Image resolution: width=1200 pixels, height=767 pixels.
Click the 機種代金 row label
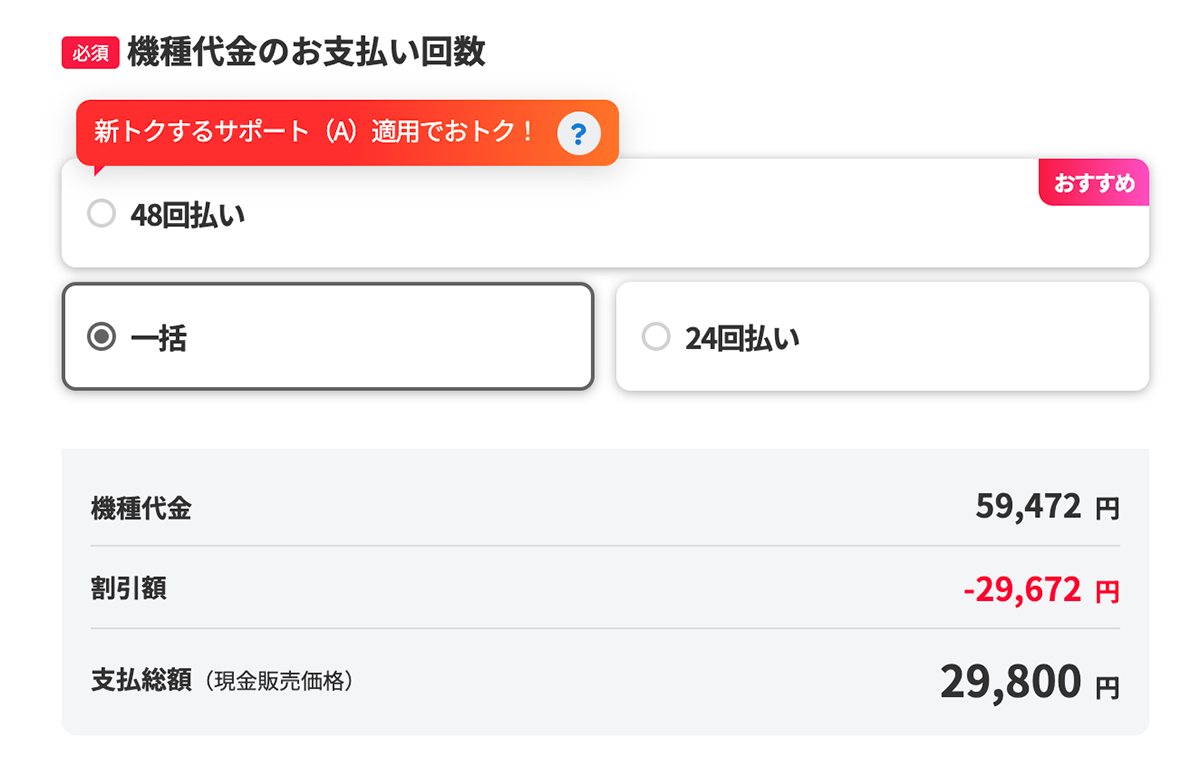[140, 509]
